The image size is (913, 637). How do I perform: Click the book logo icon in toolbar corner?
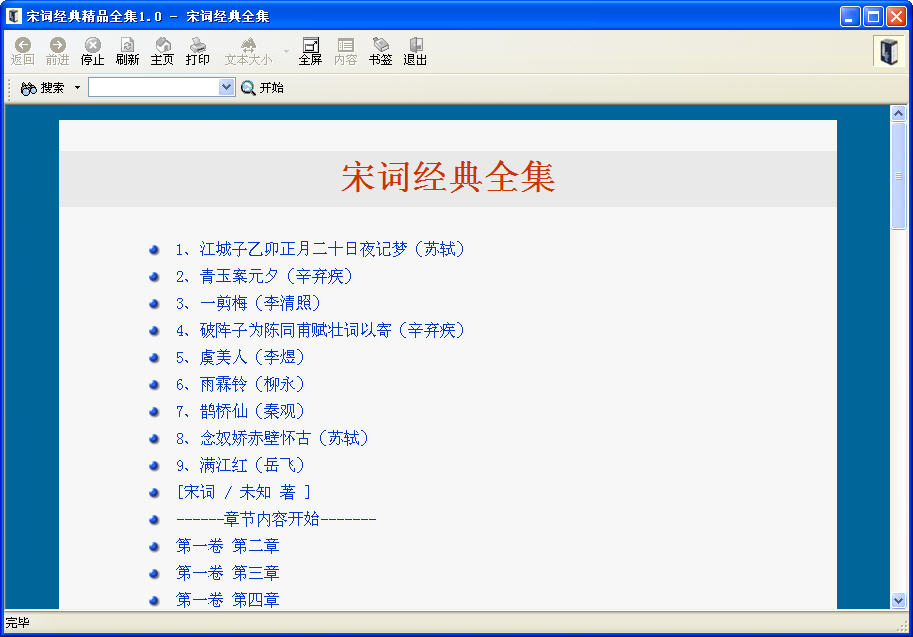[x=889, y=51]
